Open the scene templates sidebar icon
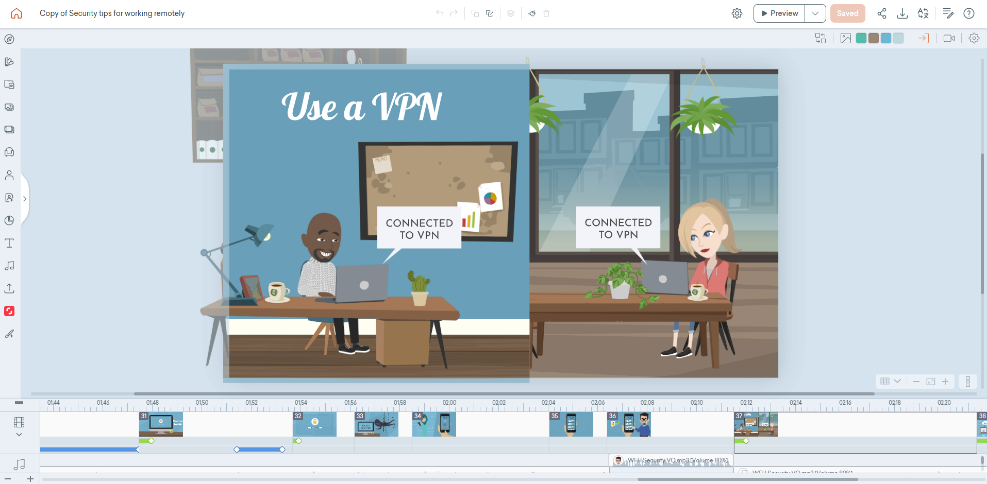This screenshot has height=484, width=987. click(9, 84)
